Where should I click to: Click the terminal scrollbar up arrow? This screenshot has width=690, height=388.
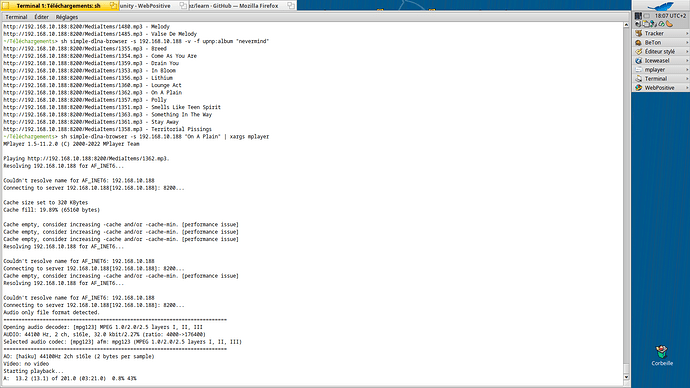pyautogui.click(x=626, y=25)
